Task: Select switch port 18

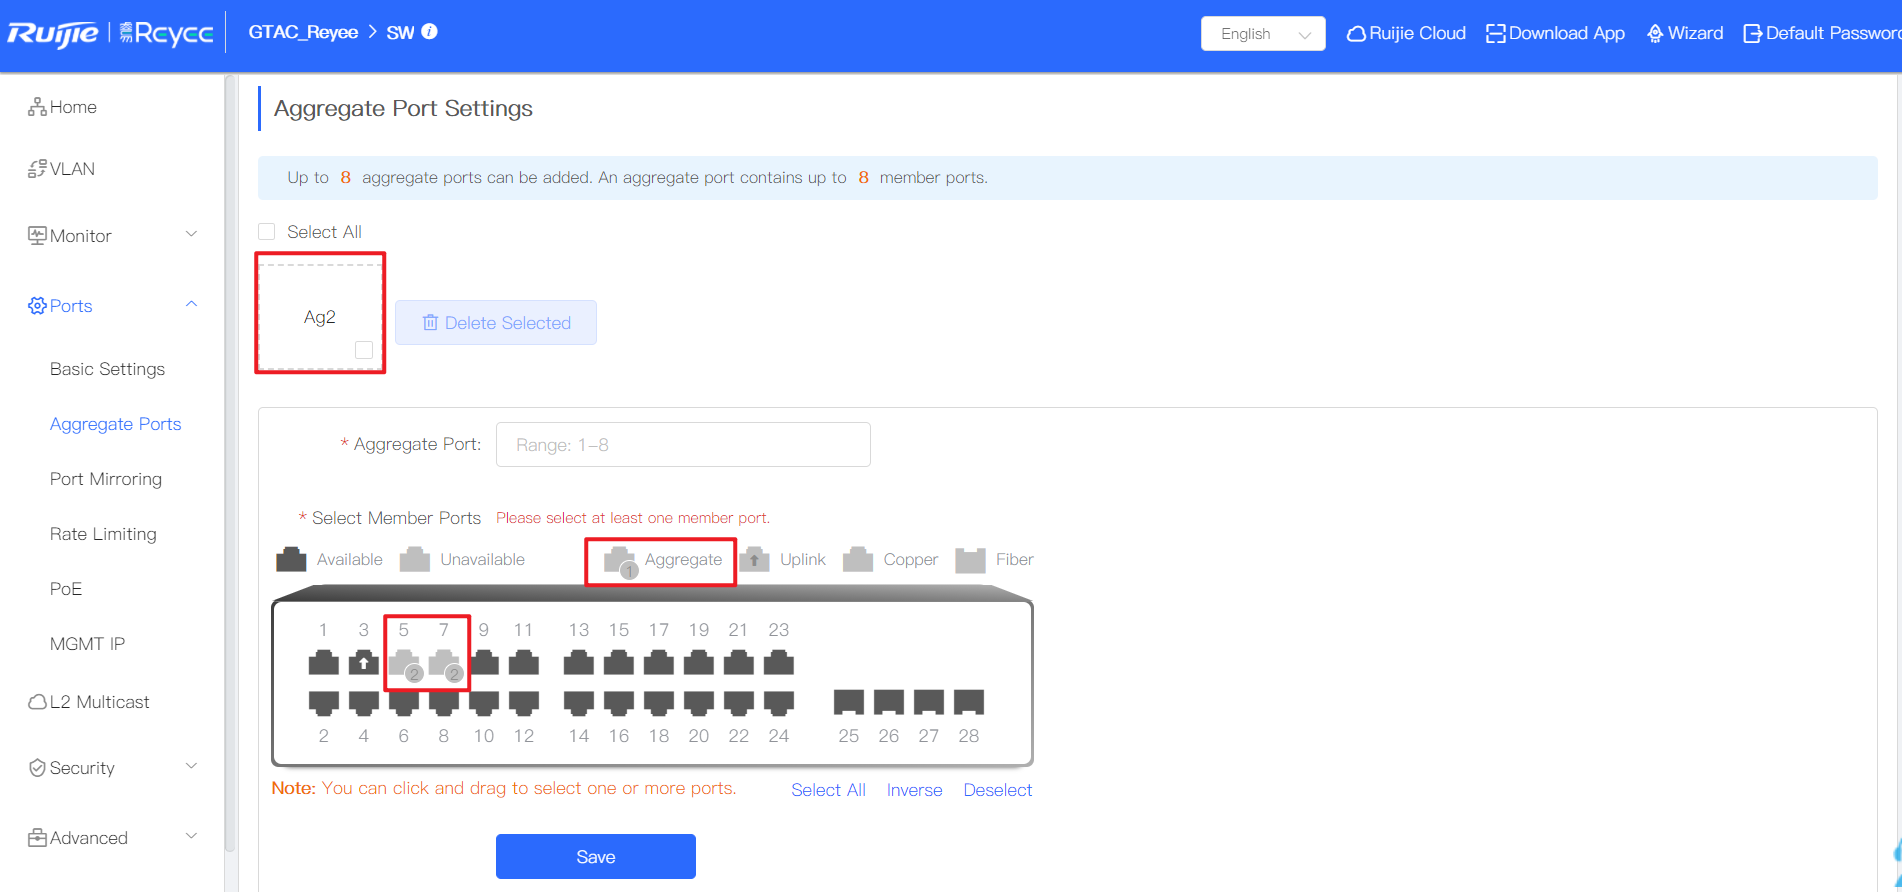Action: click(x=659, y=703)
